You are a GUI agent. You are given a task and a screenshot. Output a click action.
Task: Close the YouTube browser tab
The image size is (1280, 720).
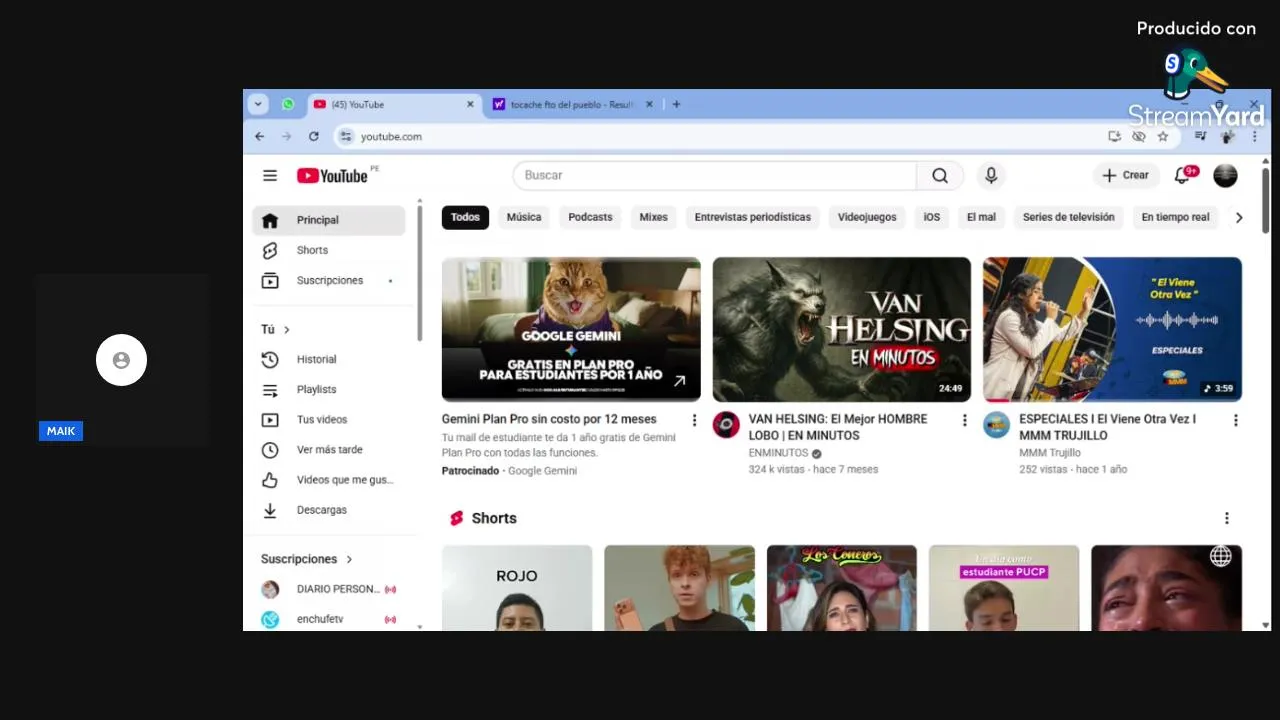click(x=470, y=104)
